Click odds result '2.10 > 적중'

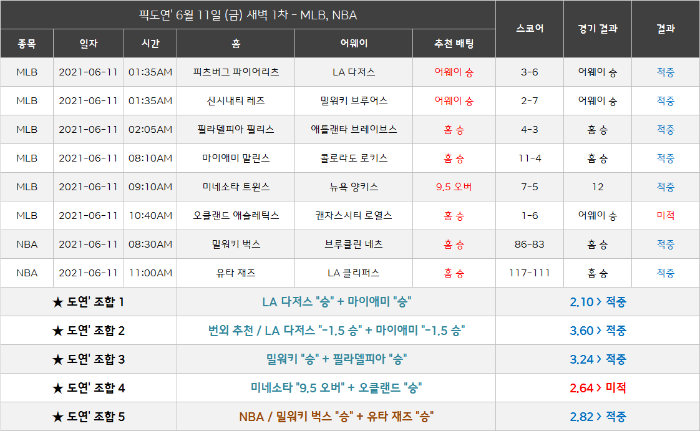coord(598,302)
